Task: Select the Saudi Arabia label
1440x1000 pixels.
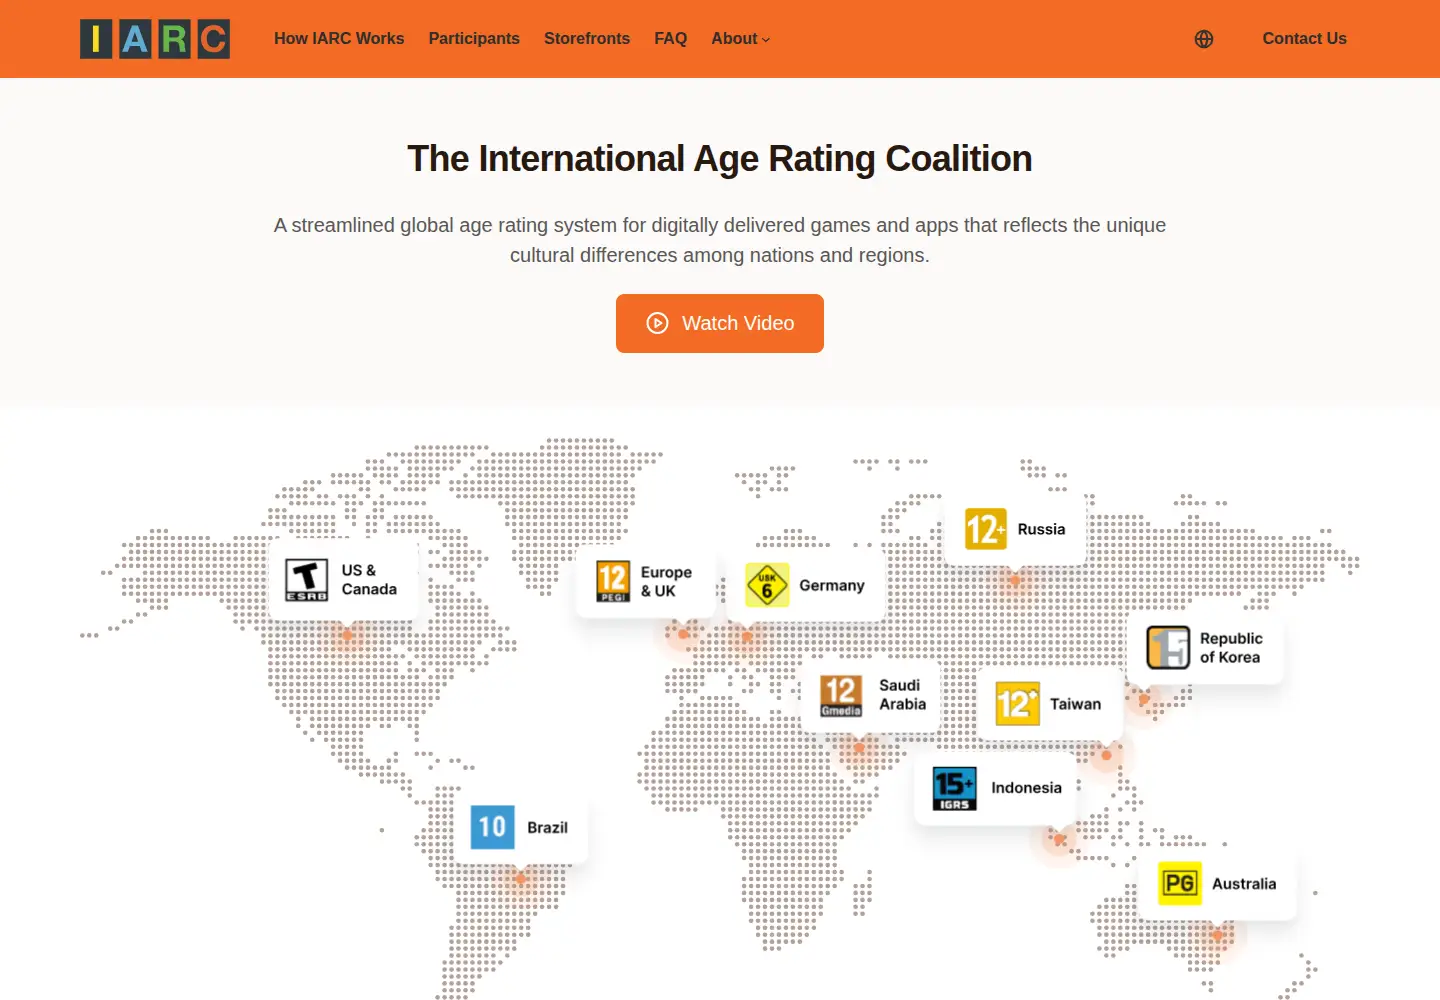Action: 902,695
